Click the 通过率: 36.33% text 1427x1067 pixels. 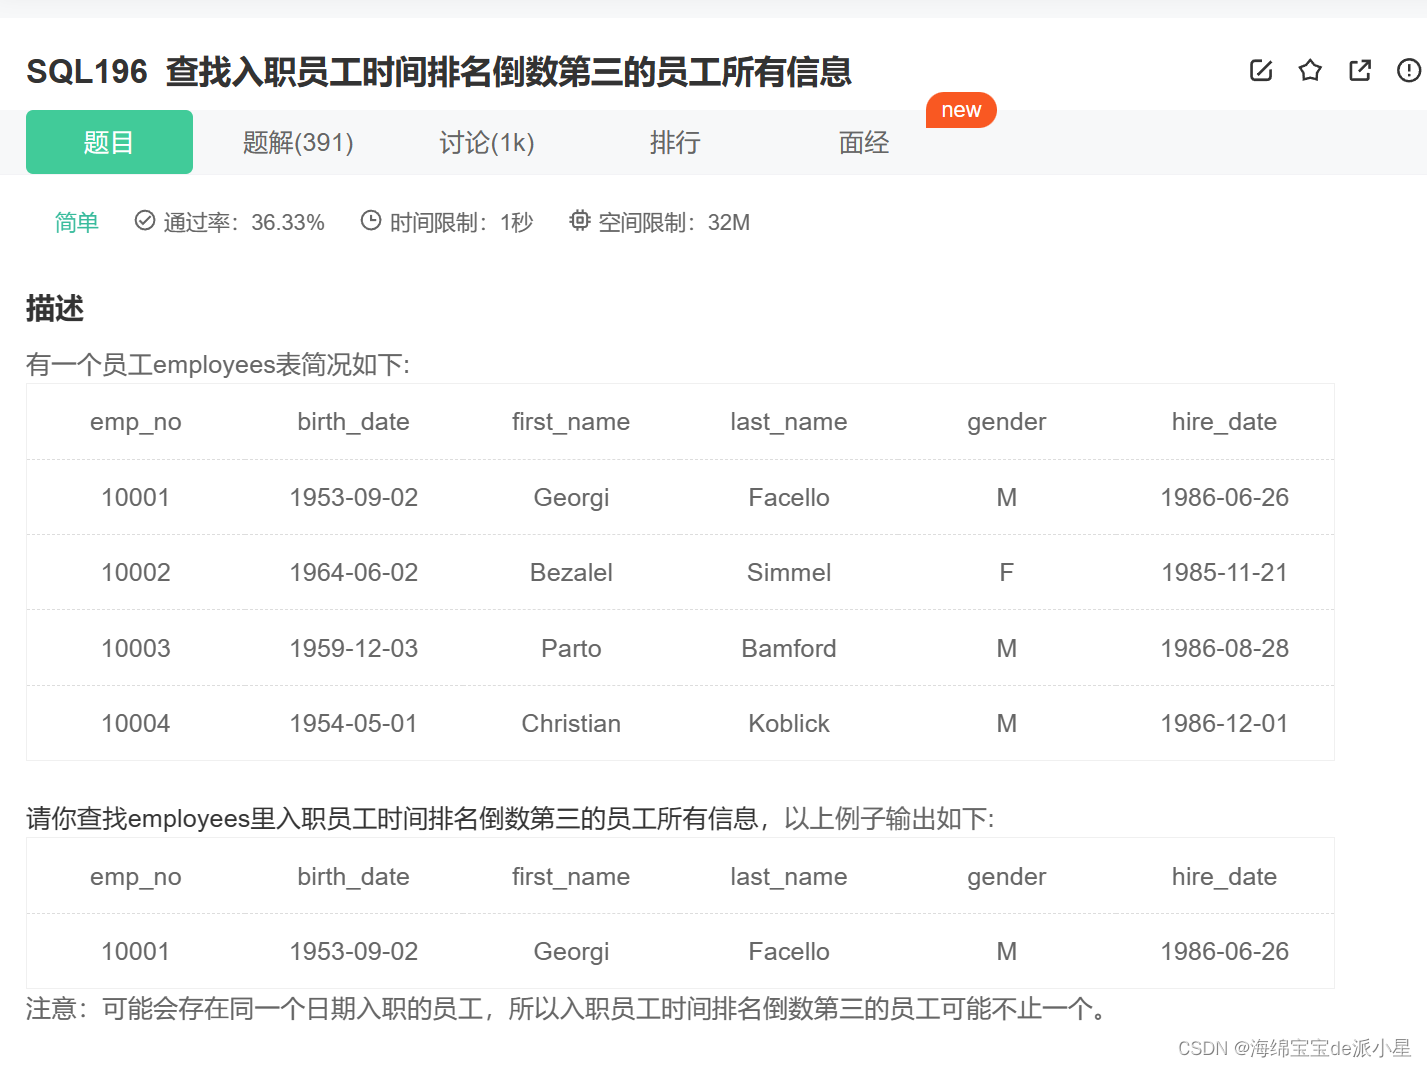point(244,222)
